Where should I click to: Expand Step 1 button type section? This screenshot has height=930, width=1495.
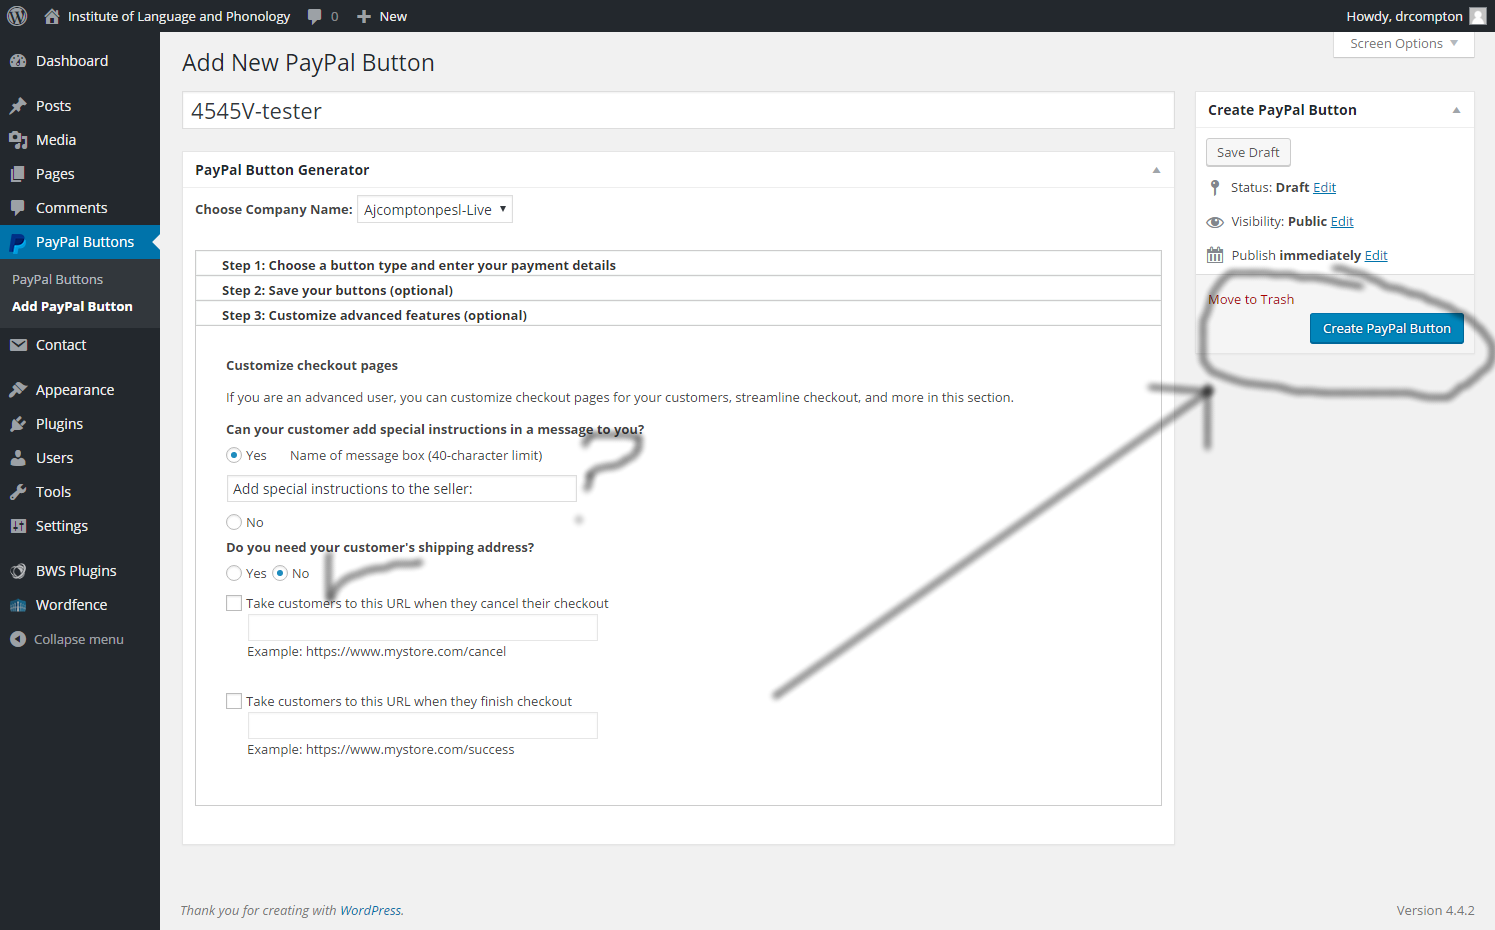(x=678, y=264)
